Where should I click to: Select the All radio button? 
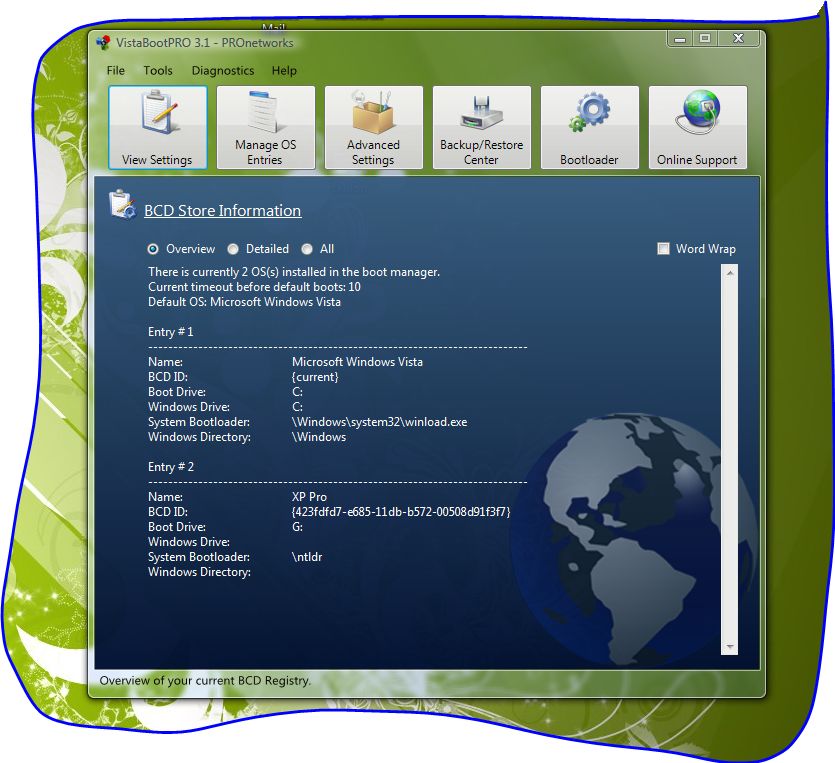point(307,249)
